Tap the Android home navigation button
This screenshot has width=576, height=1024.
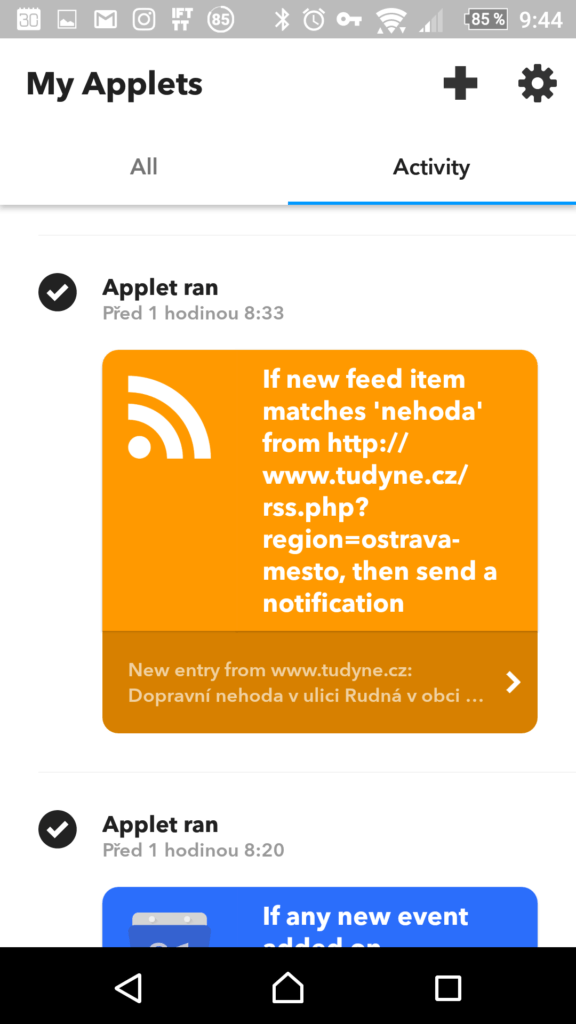click(288, 987)
